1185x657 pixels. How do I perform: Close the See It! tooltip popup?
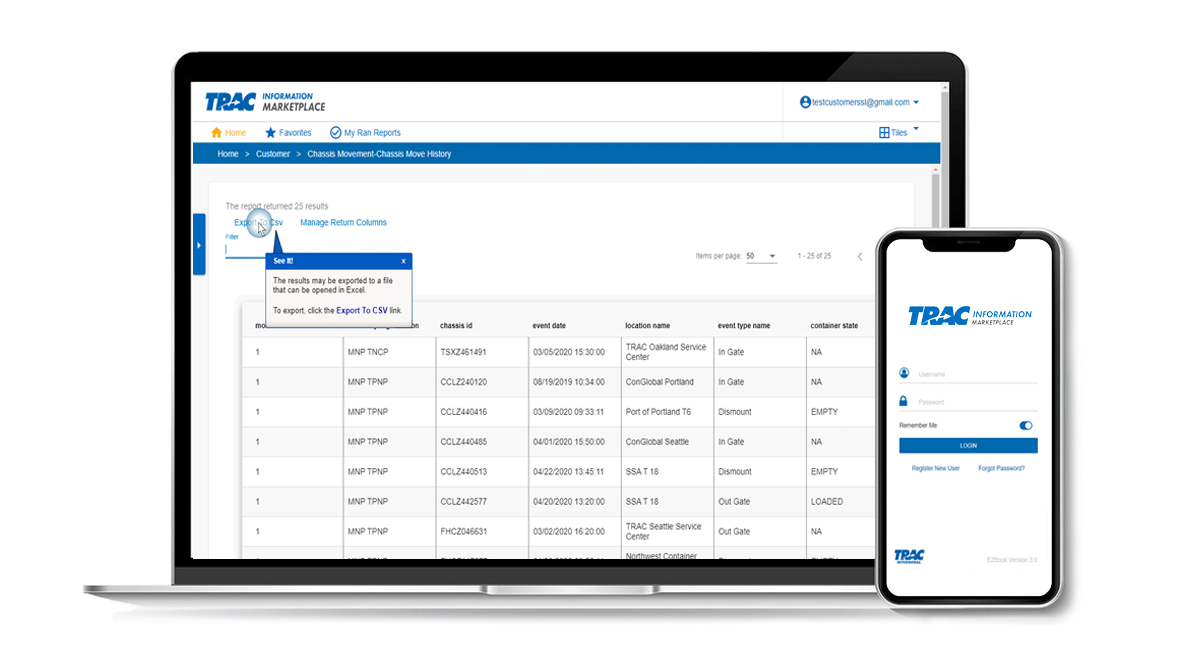tap(404, 261)
